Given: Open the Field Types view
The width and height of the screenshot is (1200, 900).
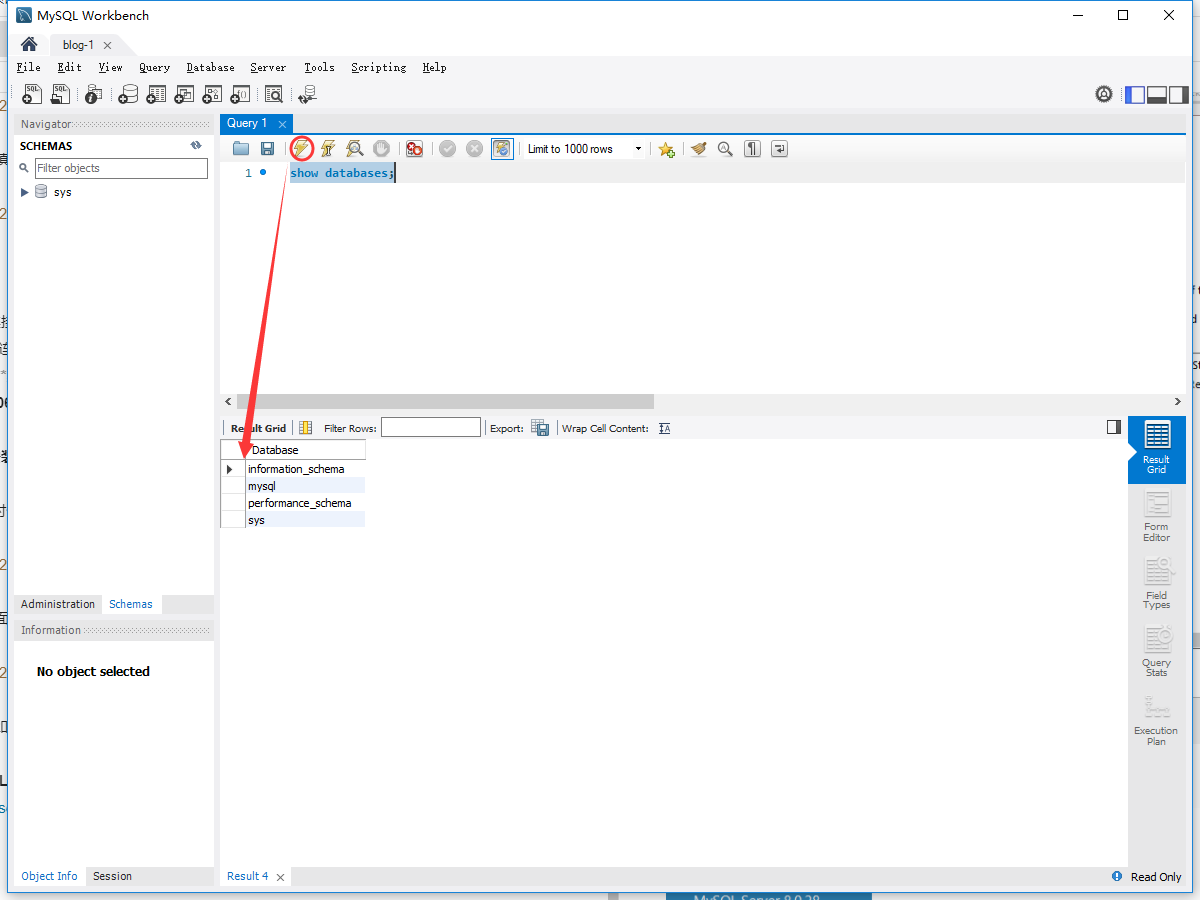Looking at the screenshot, I should [x=1156, y=584].
